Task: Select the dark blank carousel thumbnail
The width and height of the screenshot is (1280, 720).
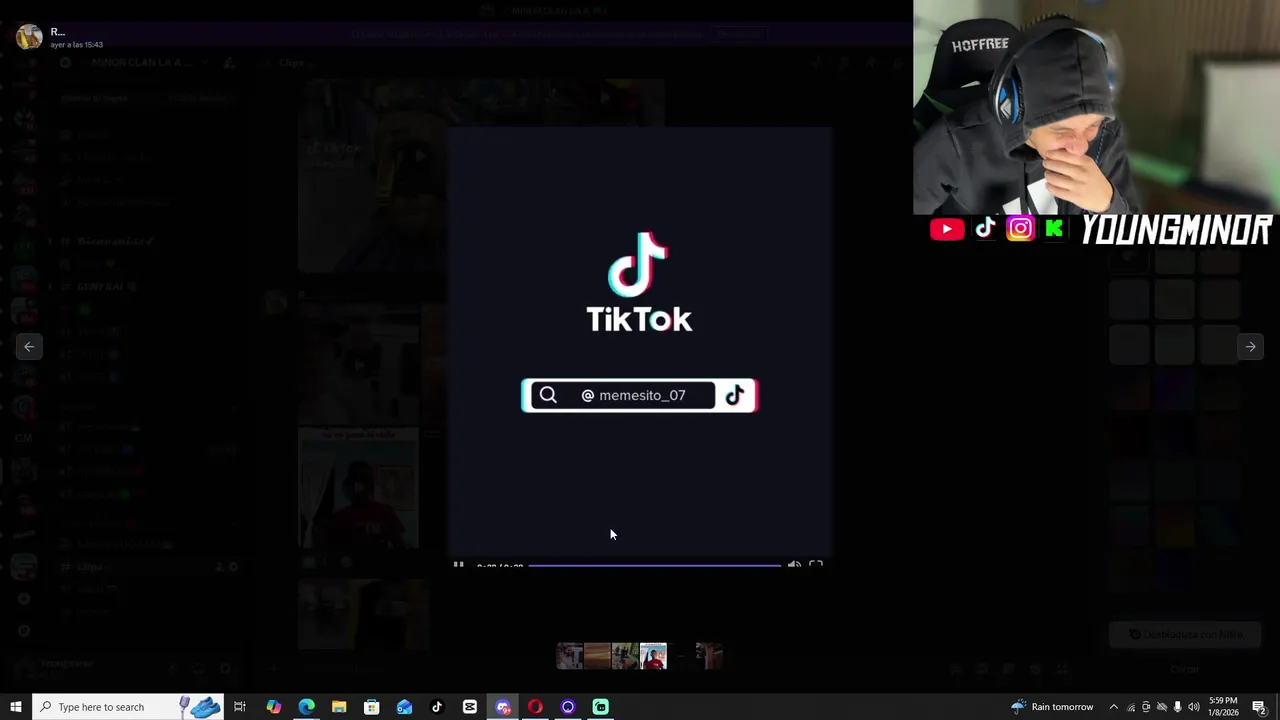Action: click(681, 656)
